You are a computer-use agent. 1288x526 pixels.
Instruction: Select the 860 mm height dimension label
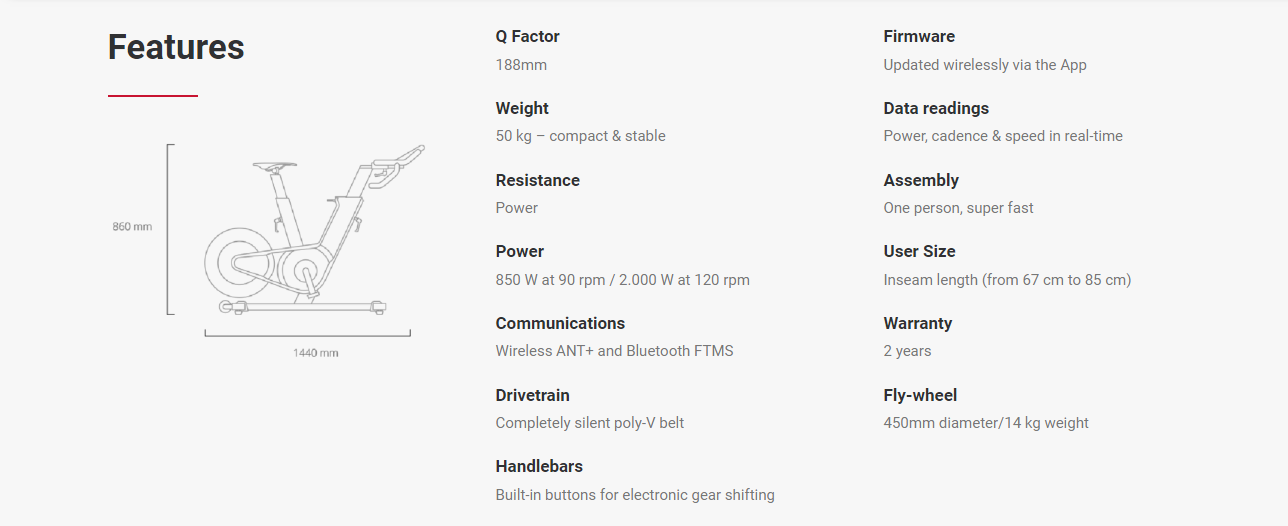pos(132,227)
